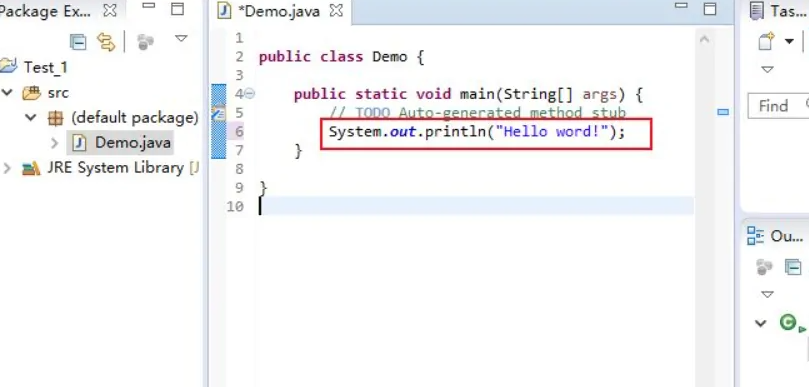Collapse the main method fold marker
The height and width of the screenshot is (387, 809).
click(x=249, y=93)
